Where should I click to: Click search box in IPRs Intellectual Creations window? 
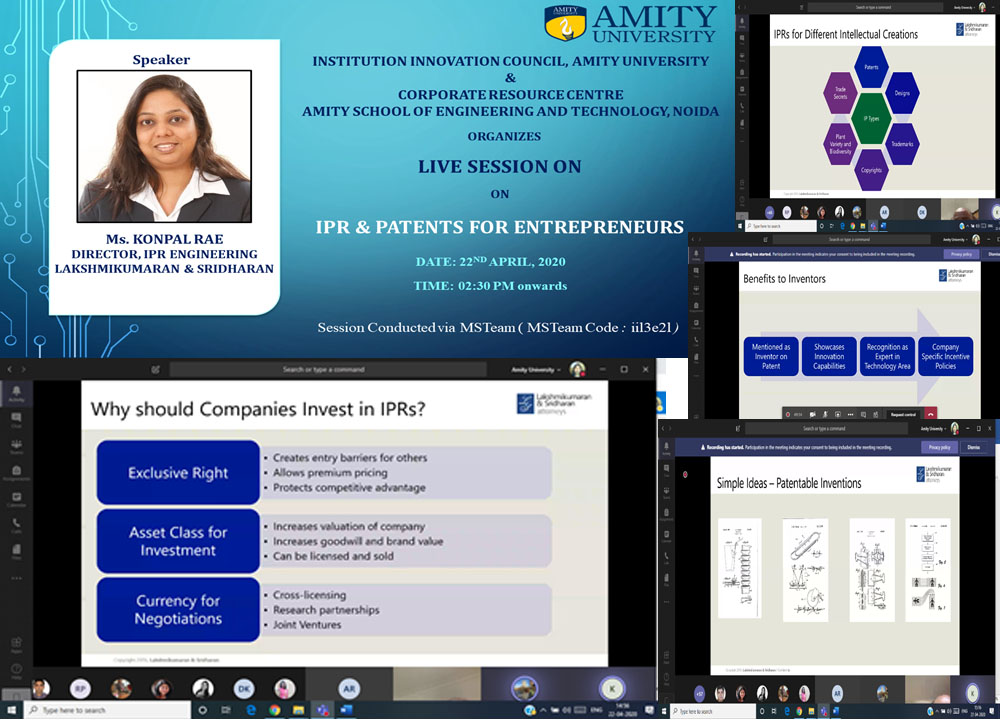pyautogui.click(x=877, y=7)
